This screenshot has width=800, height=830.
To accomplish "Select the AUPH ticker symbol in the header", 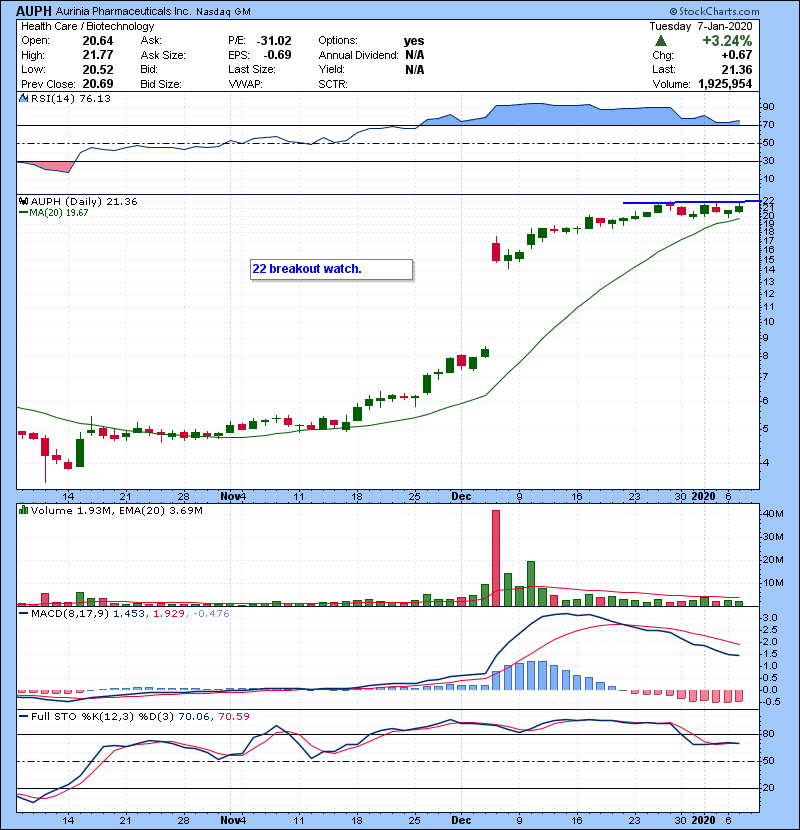I will click(x=34, y=11).
